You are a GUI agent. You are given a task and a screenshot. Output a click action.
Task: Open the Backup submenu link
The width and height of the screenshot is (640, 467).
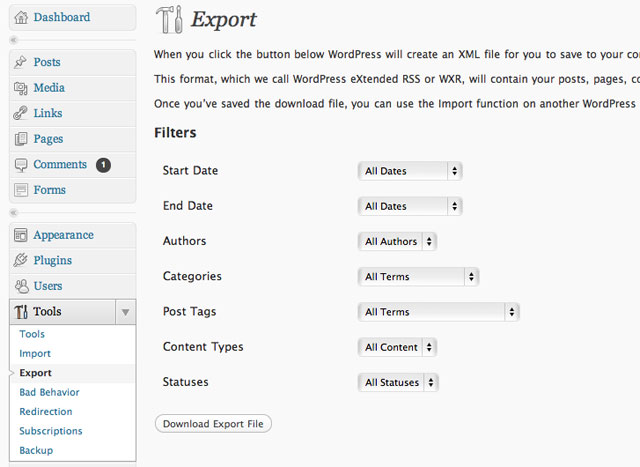click(x=36, y=450)
